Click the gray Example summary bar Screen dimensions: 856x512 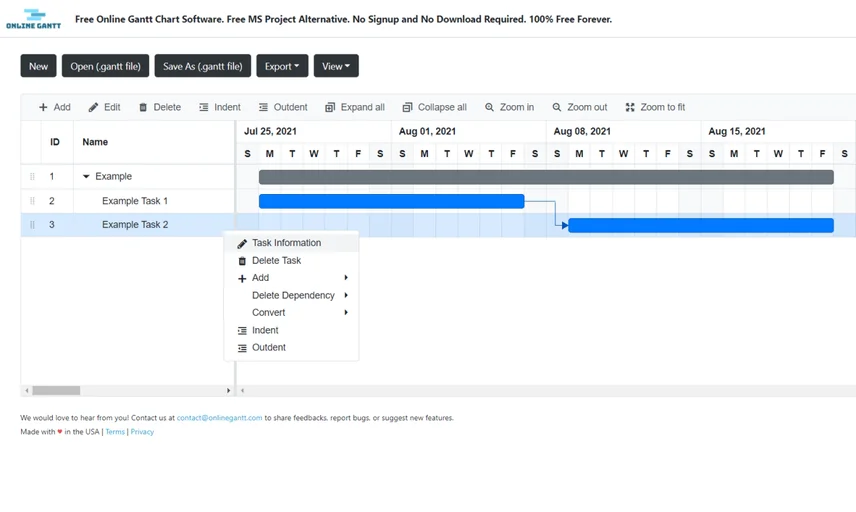click(x=546, y=177)
